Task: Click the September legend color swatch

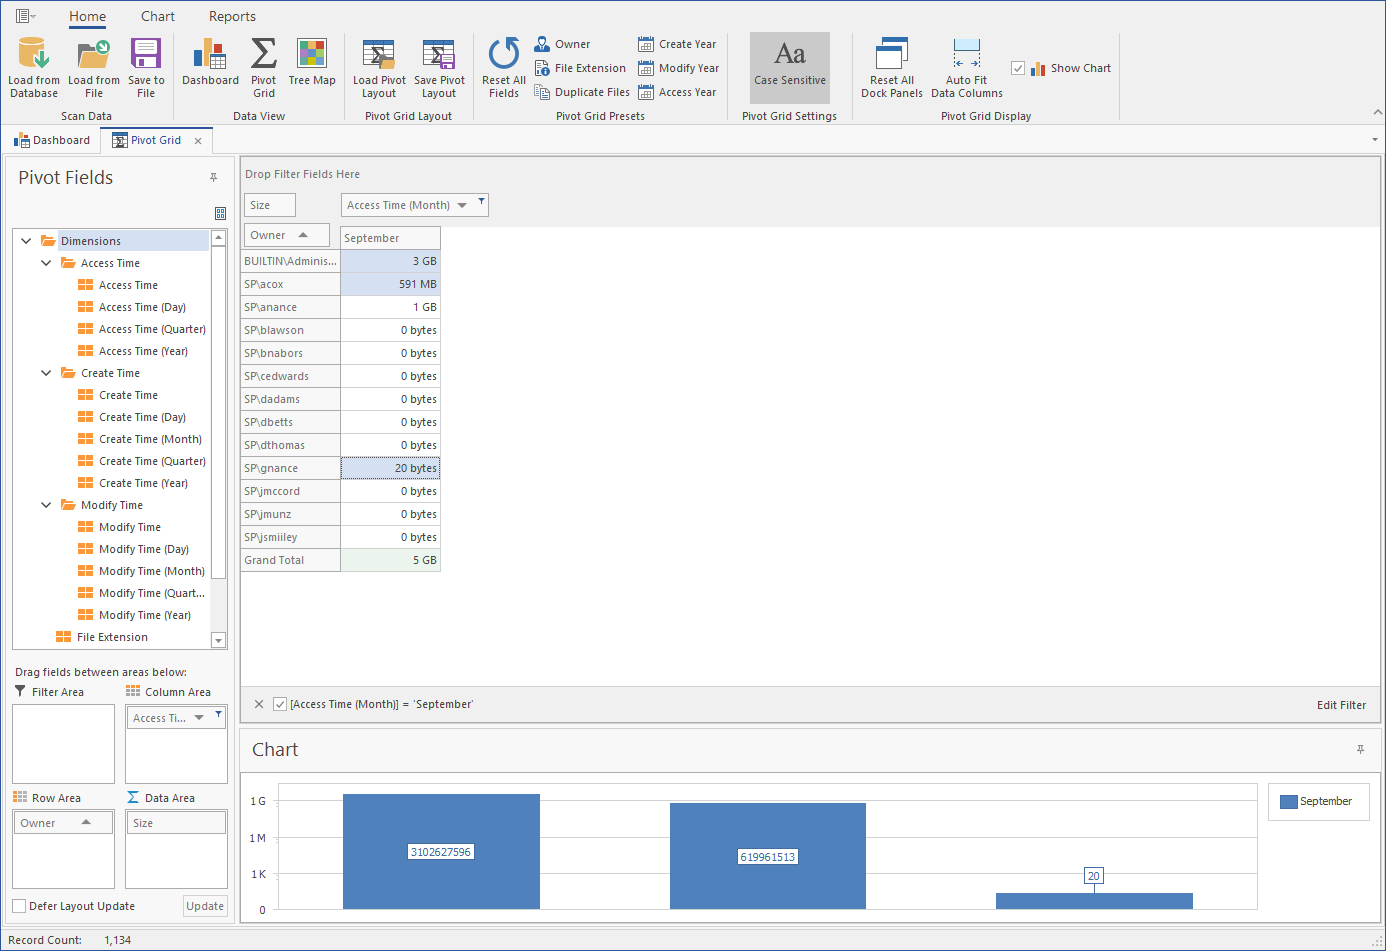Action: click(x=1288, y=802)
